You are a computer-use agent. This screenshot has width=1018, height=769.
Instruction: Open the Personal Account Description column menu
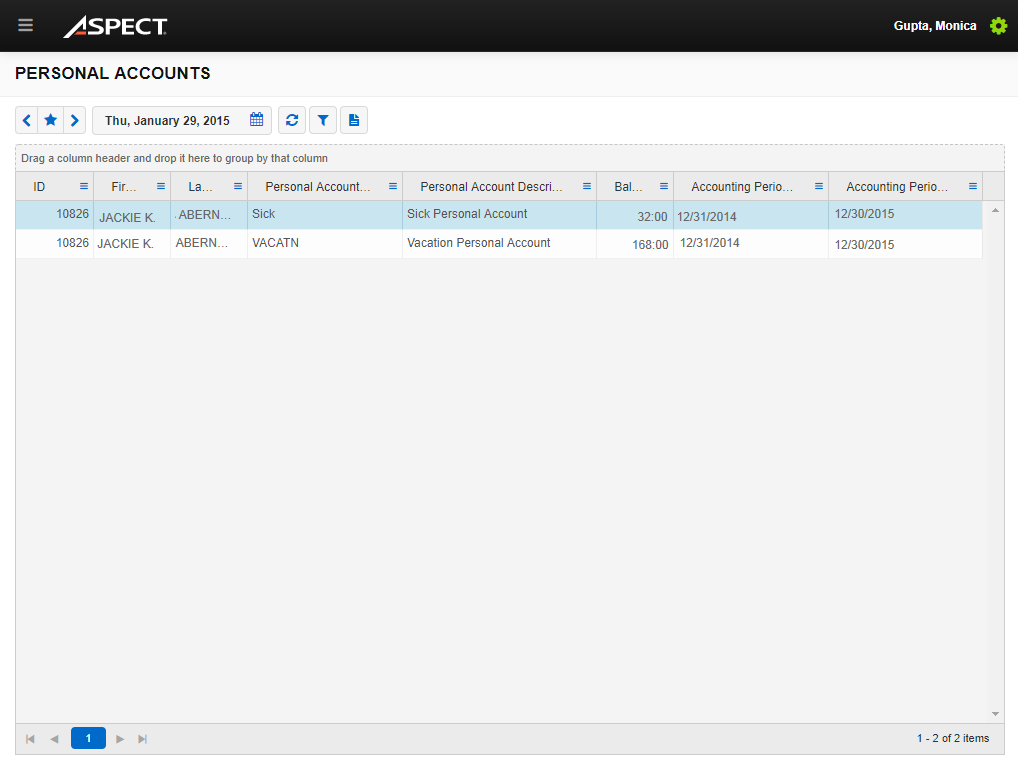[585, 186]
